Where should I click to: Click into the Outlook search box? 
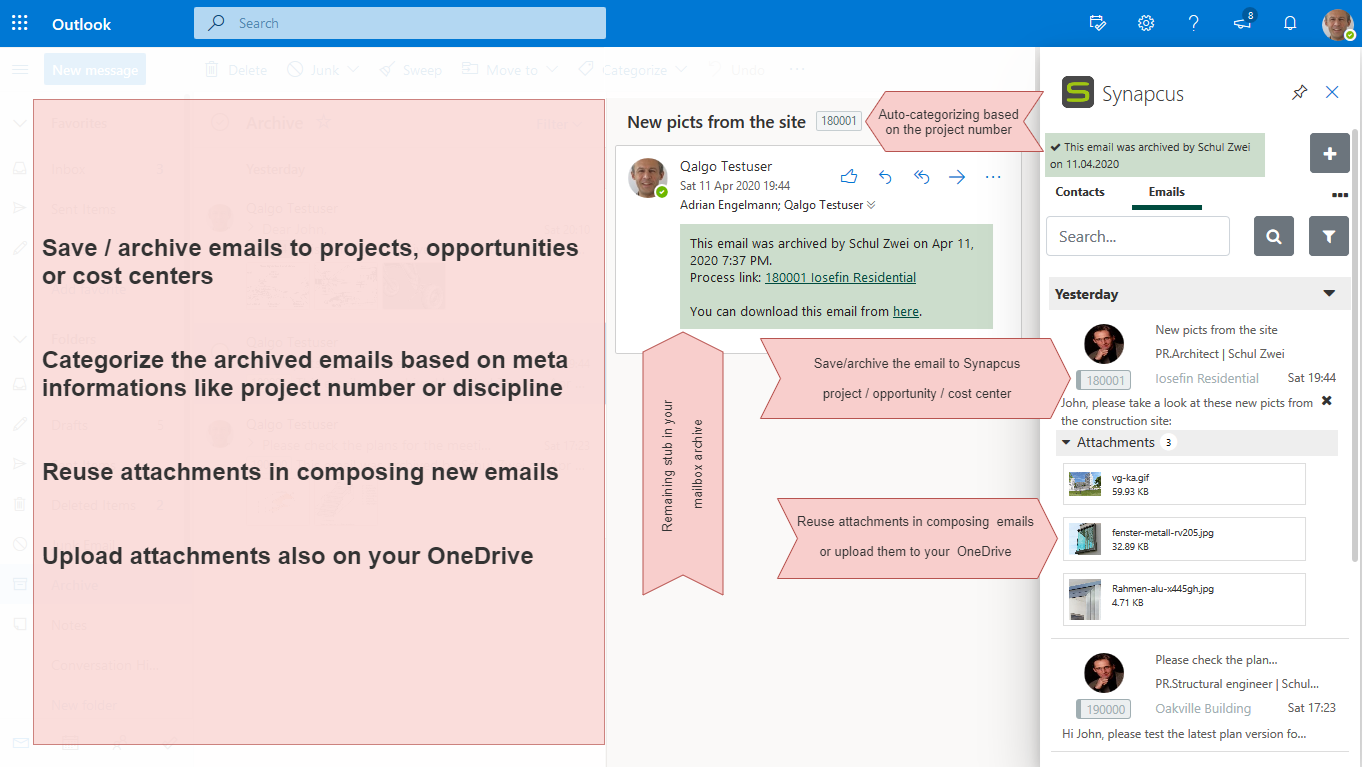pyautogui.click(x=400, y=23)
